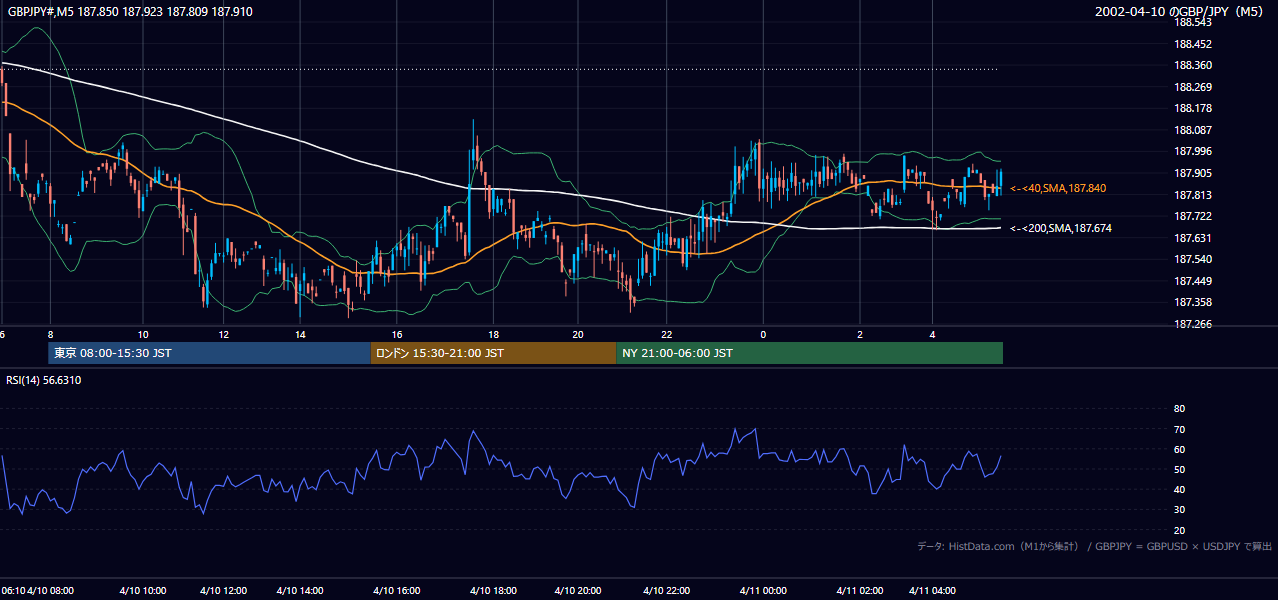The image size is (1278, 600).
Task: Click the 4/10 18:00 bottom time label
Action: tap(493, 590)
